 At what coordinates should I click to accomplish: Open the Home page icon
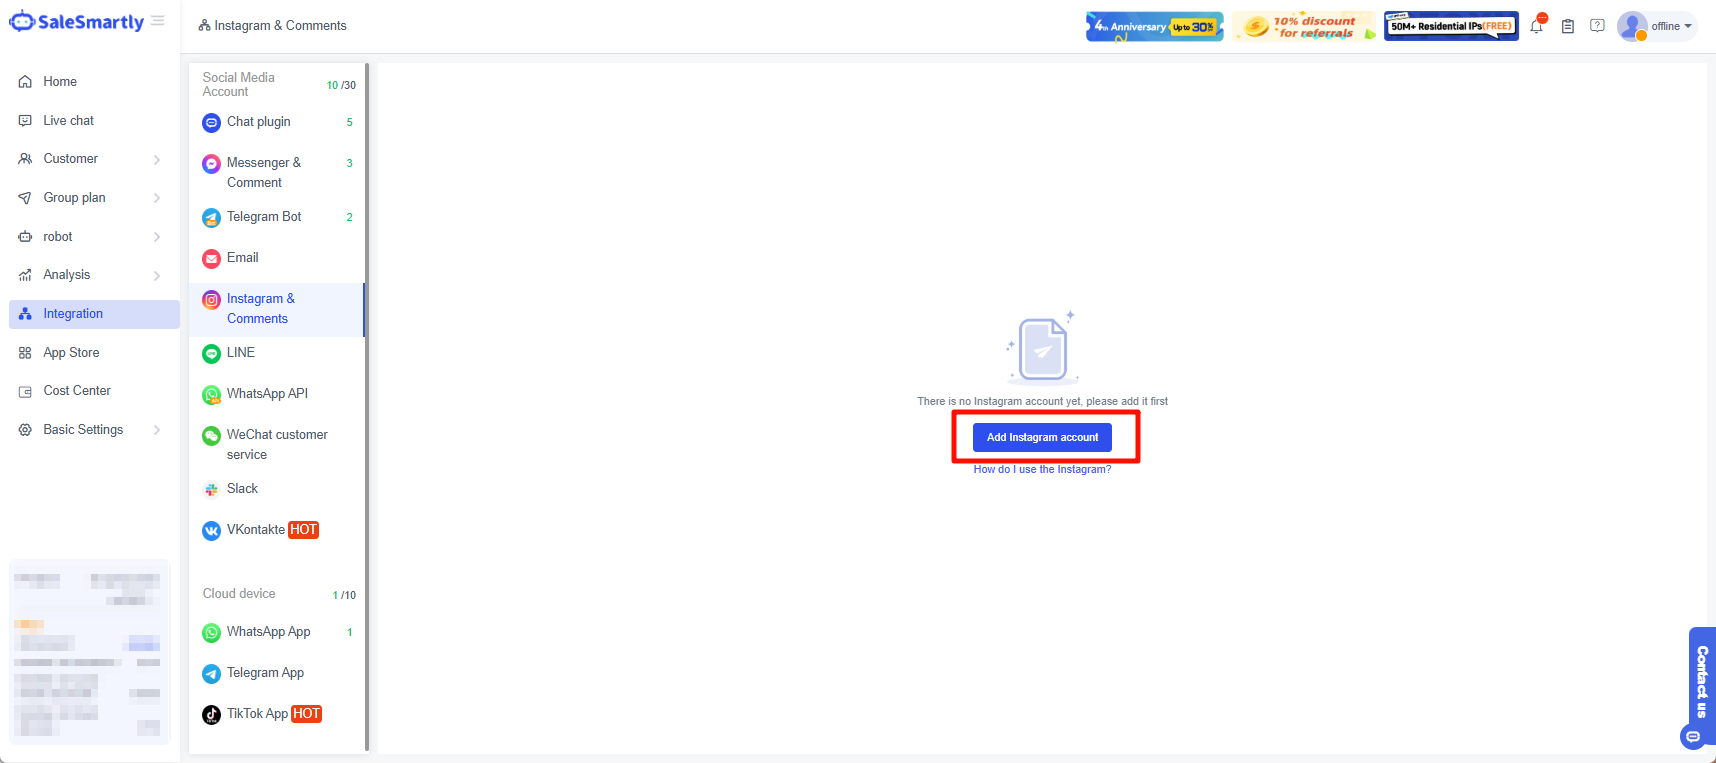25,82
